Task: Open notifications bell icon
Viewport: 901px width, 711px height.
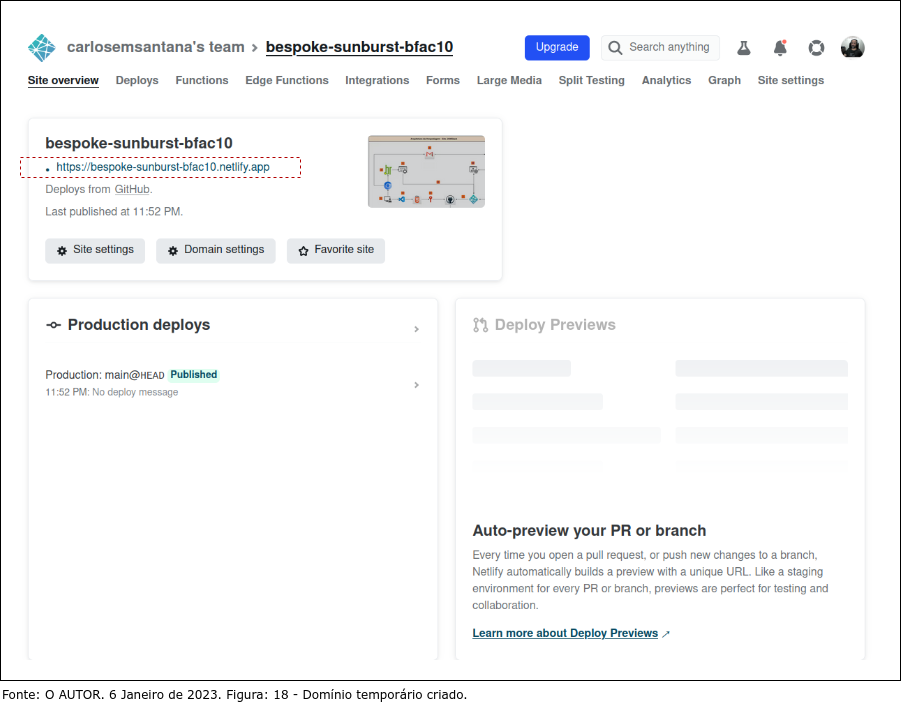Action: (780, 48)
